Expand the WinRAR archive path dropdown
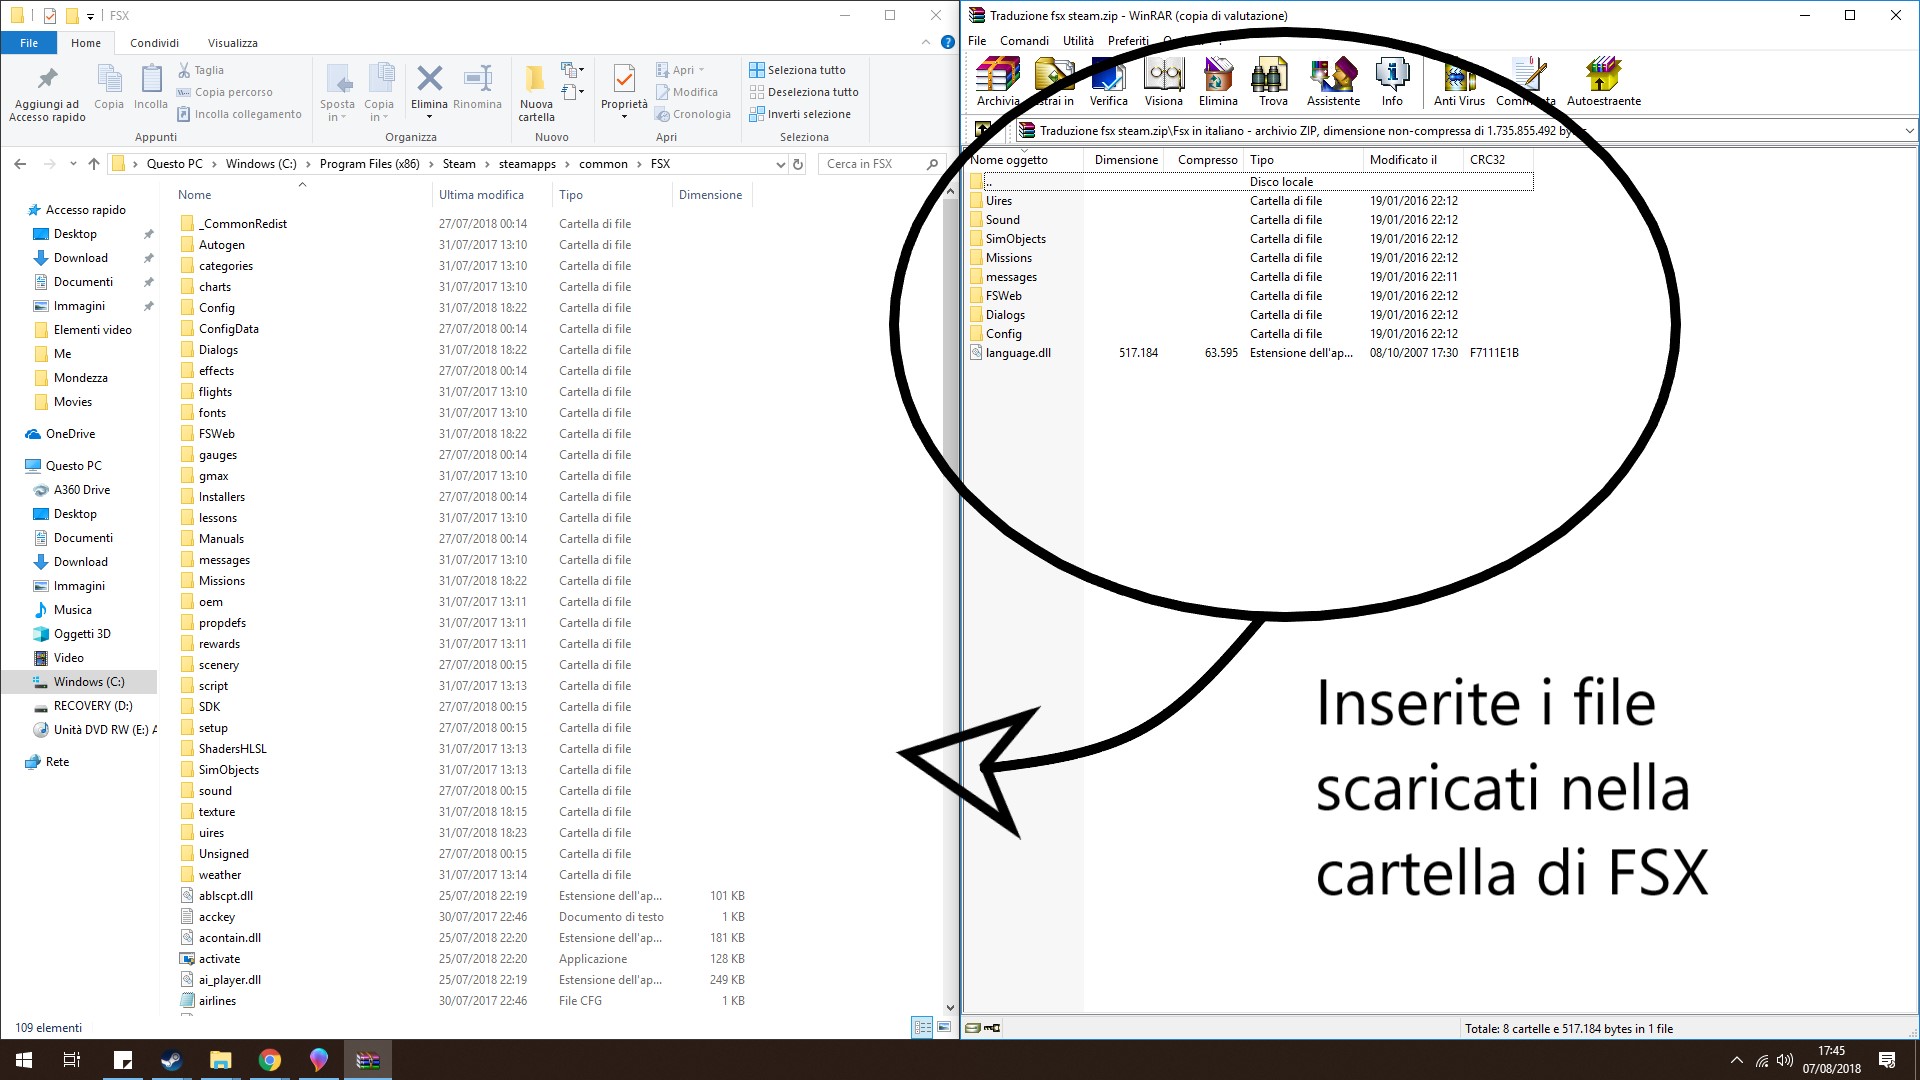Screen dimensions: 1920x1080 (1908, 131)
